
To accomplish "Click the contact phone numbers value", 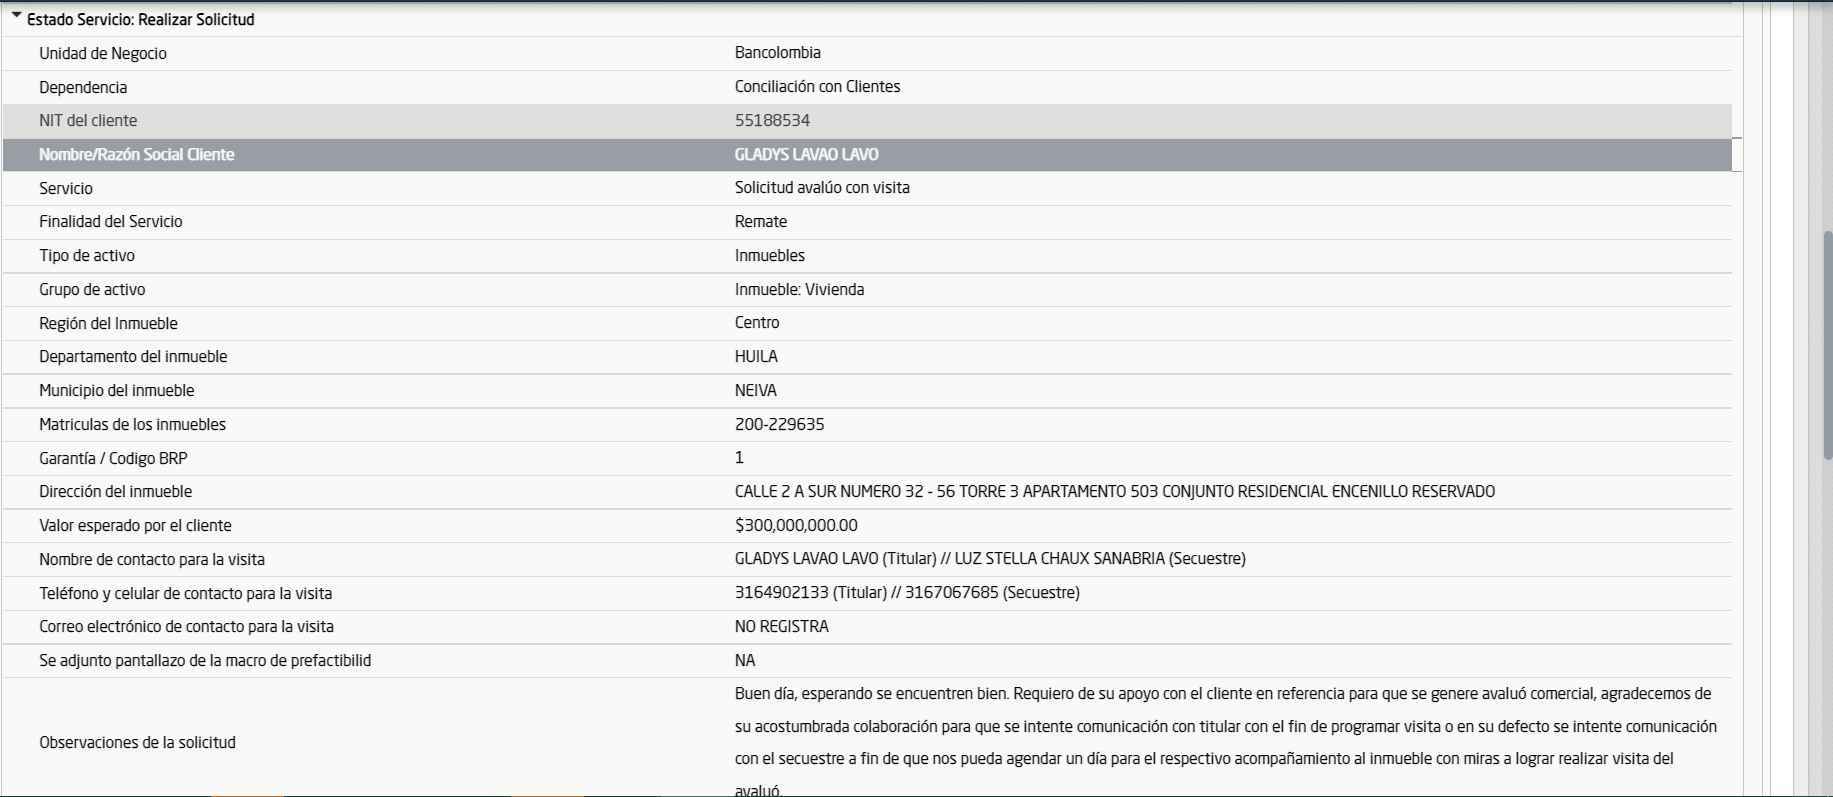I will 906,593.
